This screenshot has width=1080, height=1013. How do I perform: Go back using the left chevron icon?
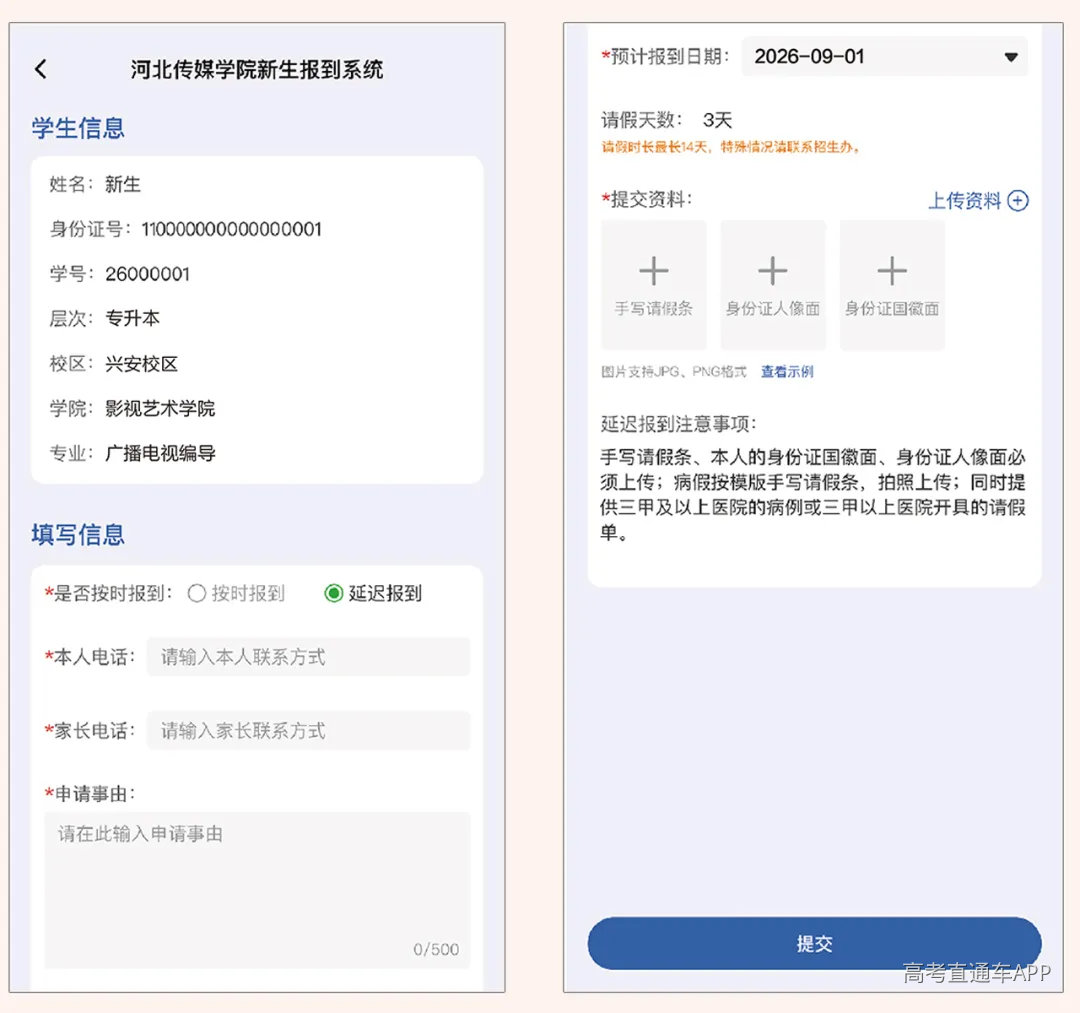[x=41, y=69]
